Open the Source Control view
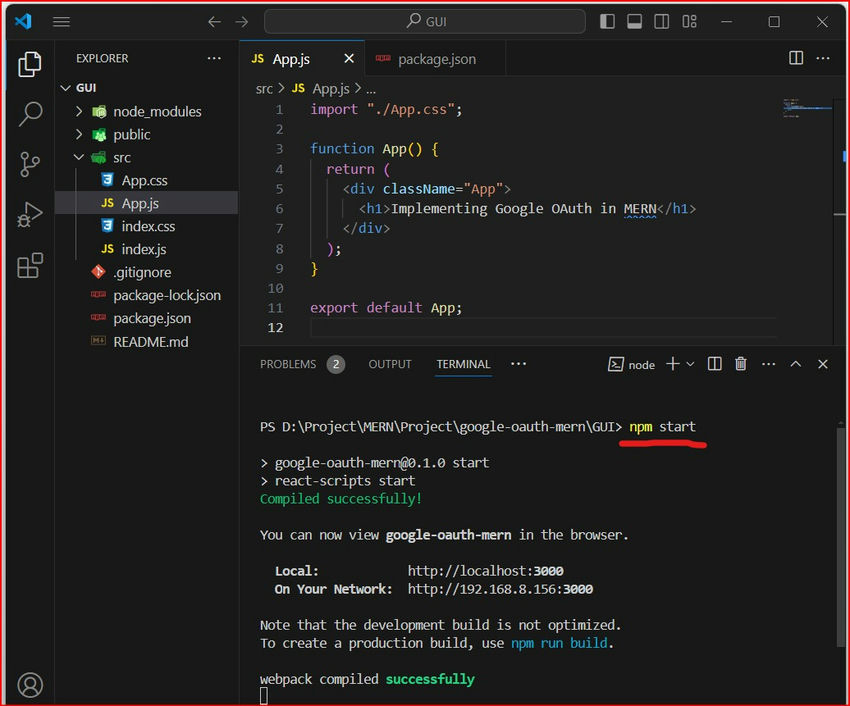Viewport: 850px width, 706px height. [x=30, y=164]
